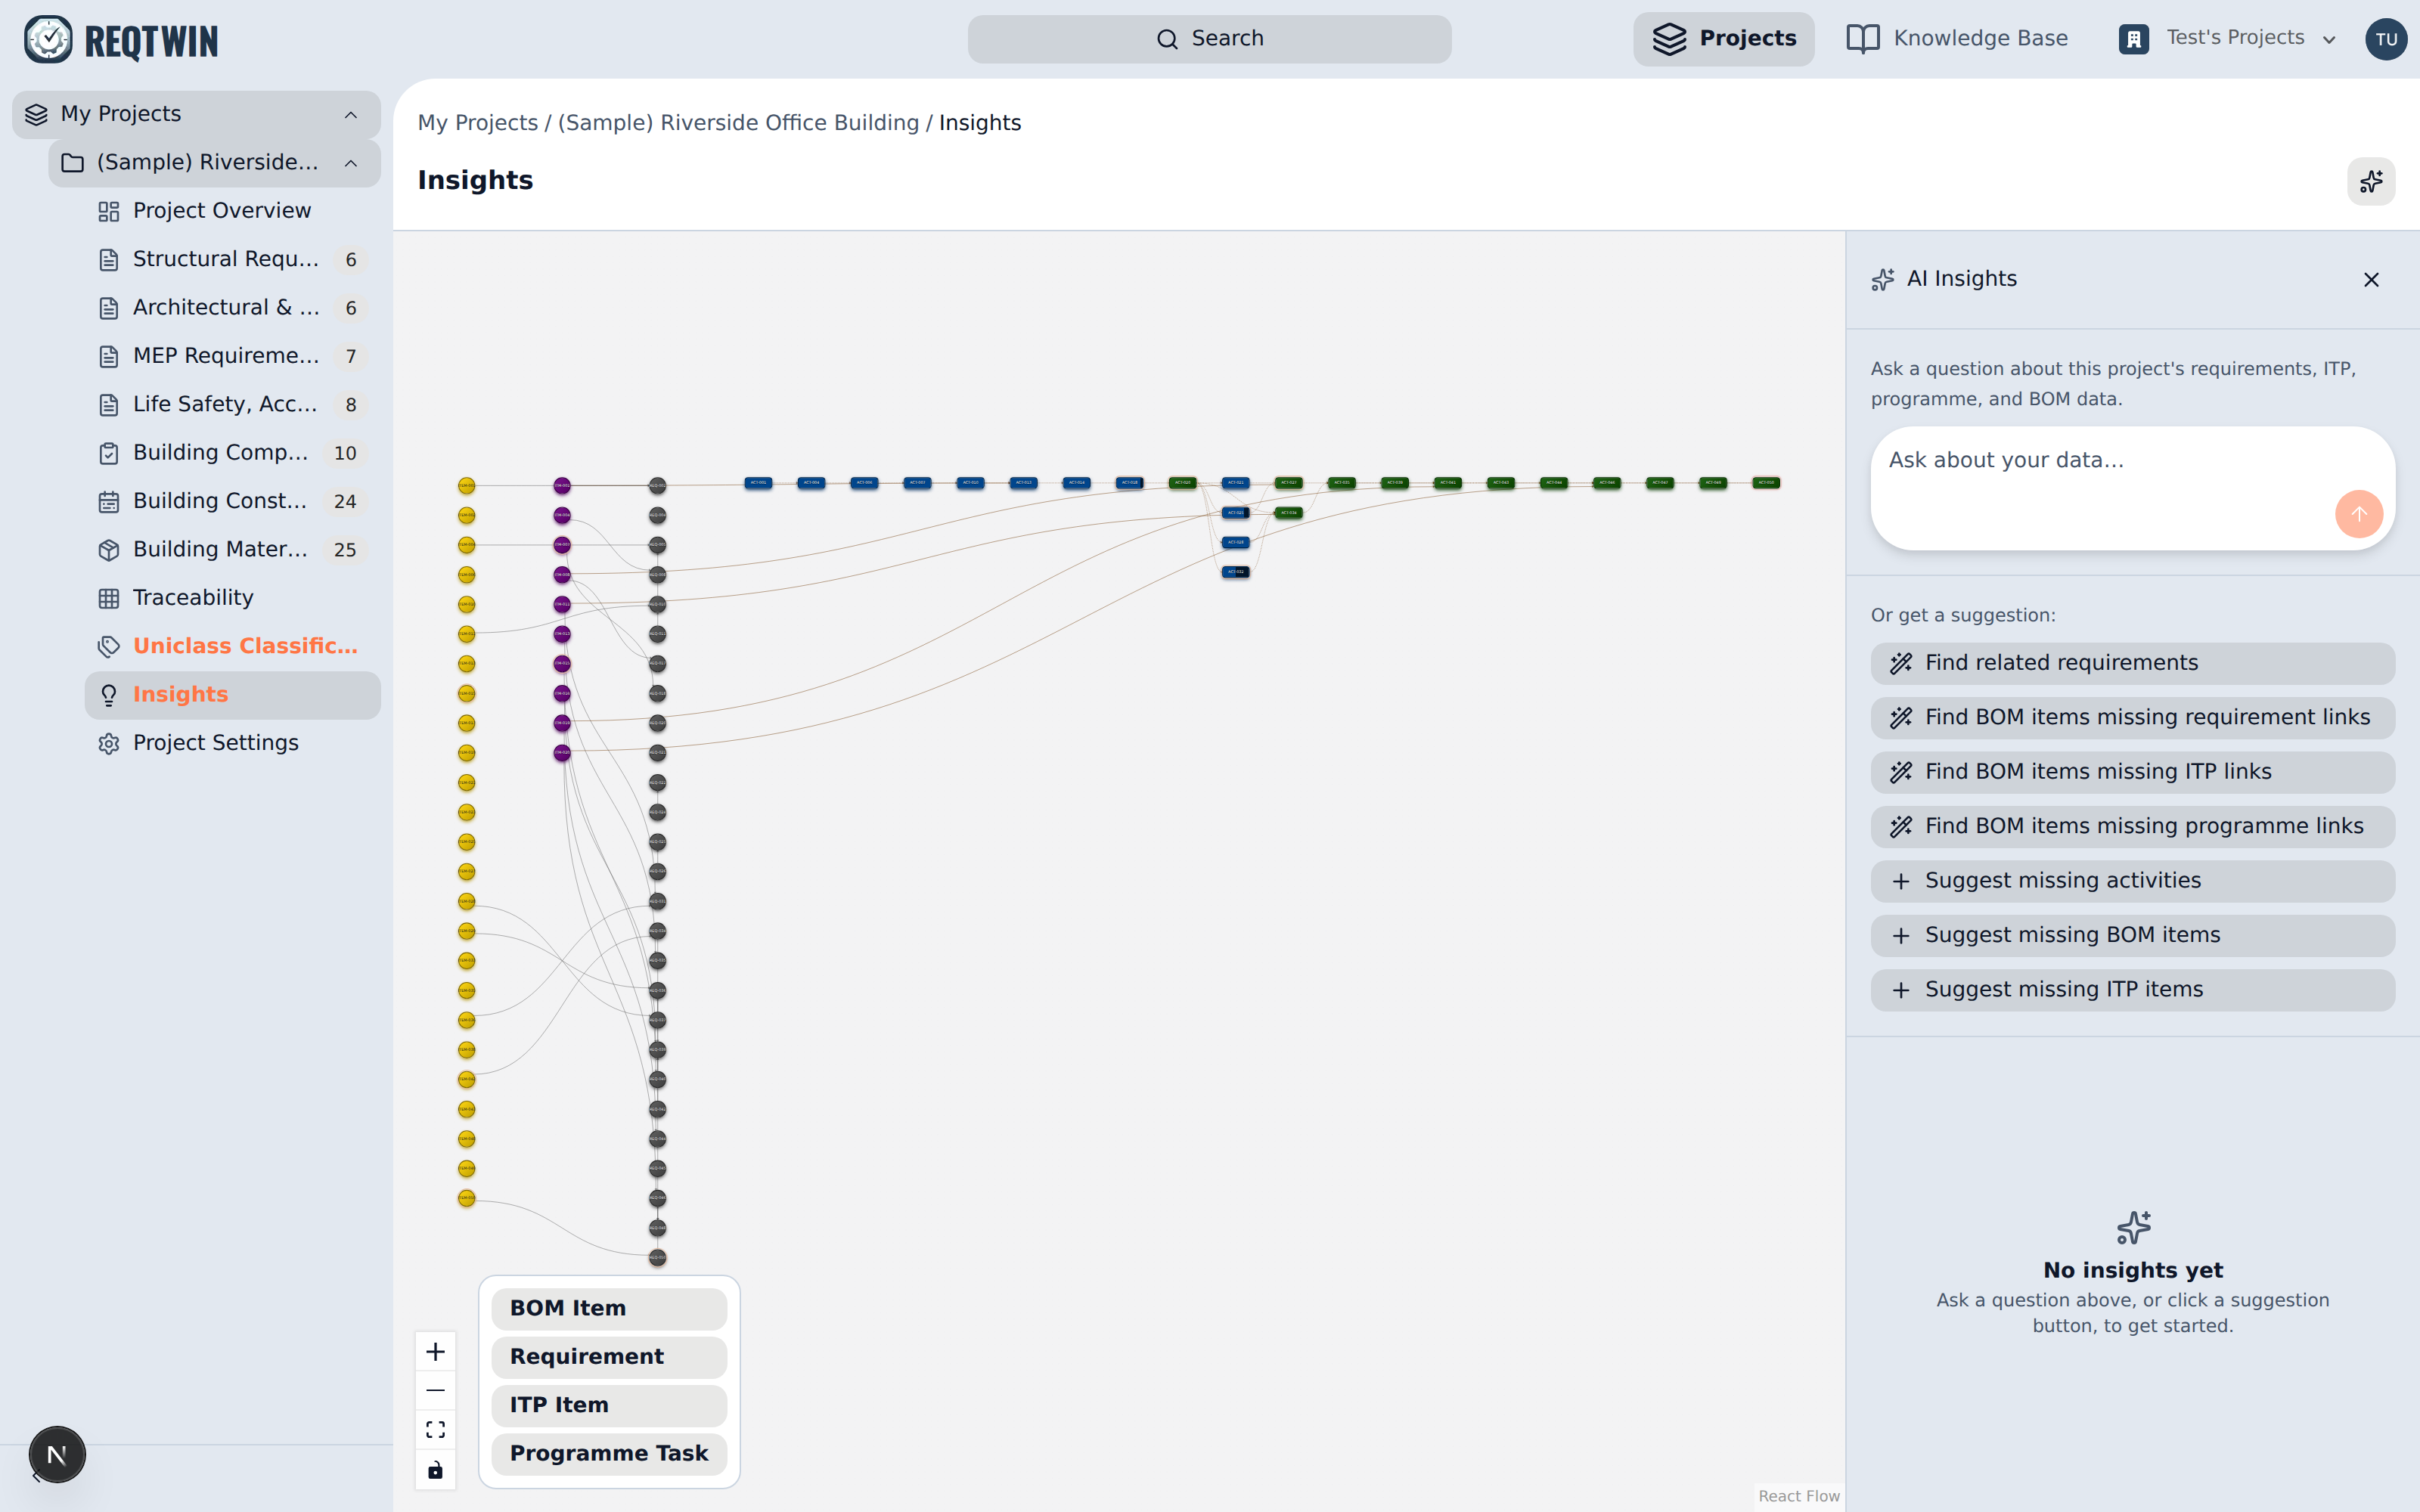Select the topmost yellow BOM node
The width and height of the screenshot is (2420, 1512).
click(466, 486)
